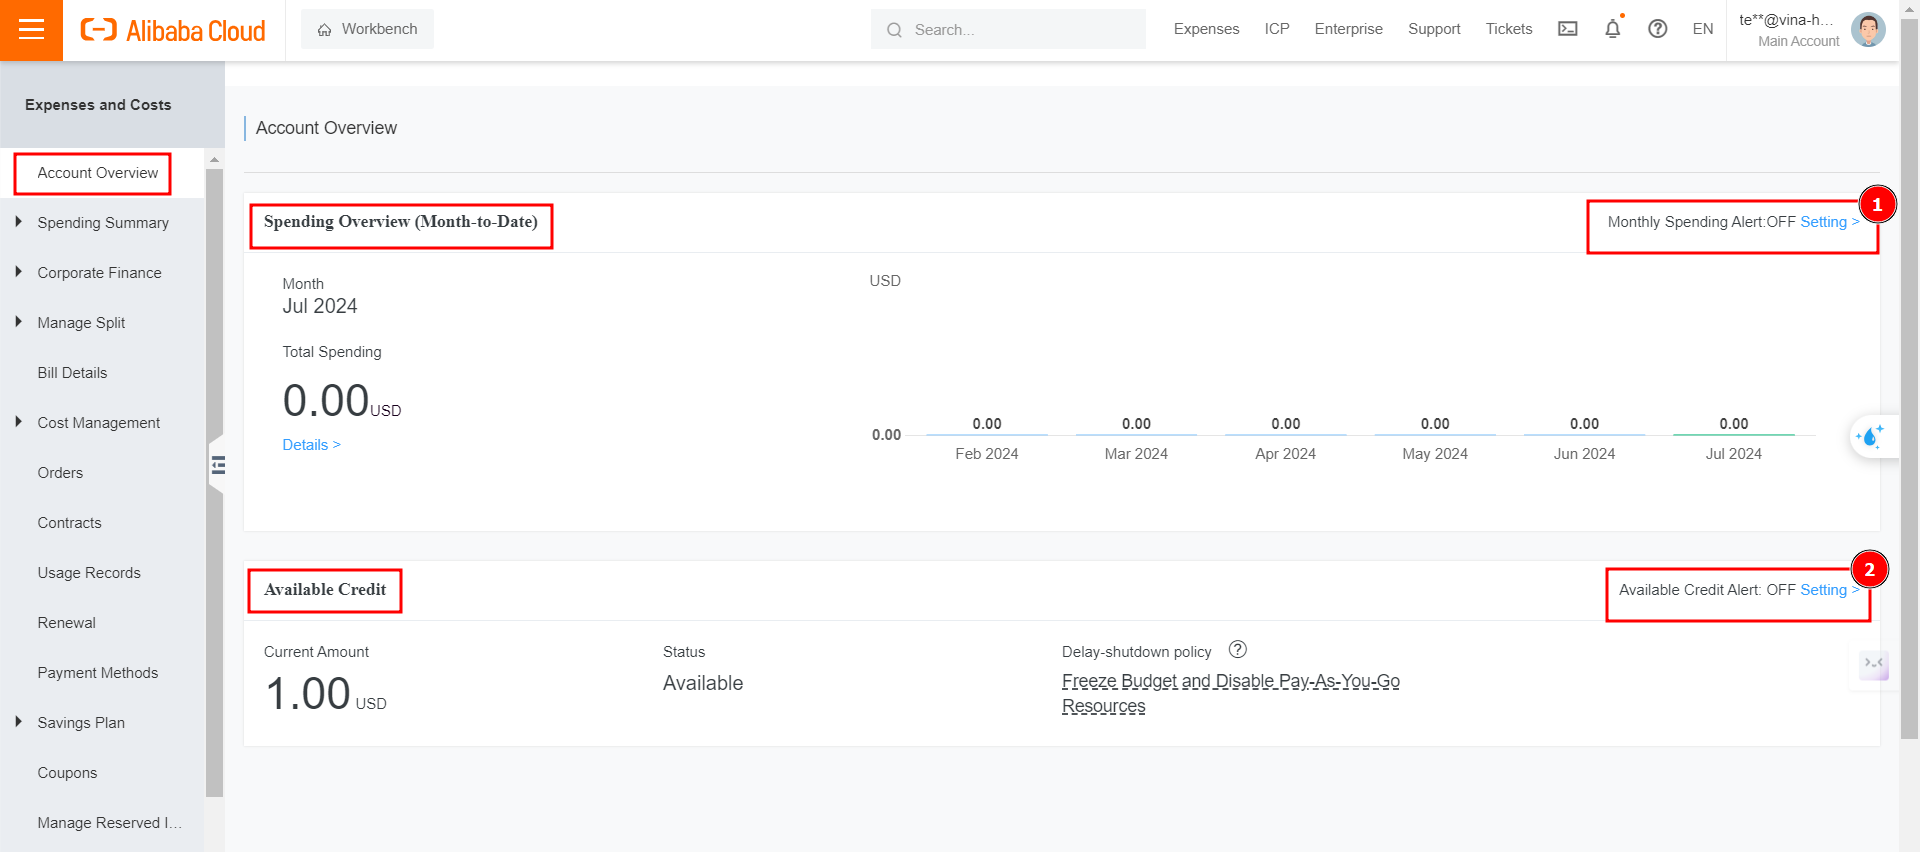The height and width of the screenshot is (852, 1920).
Task: Click the help question mark icon
Action: (x=1657, y=29)
